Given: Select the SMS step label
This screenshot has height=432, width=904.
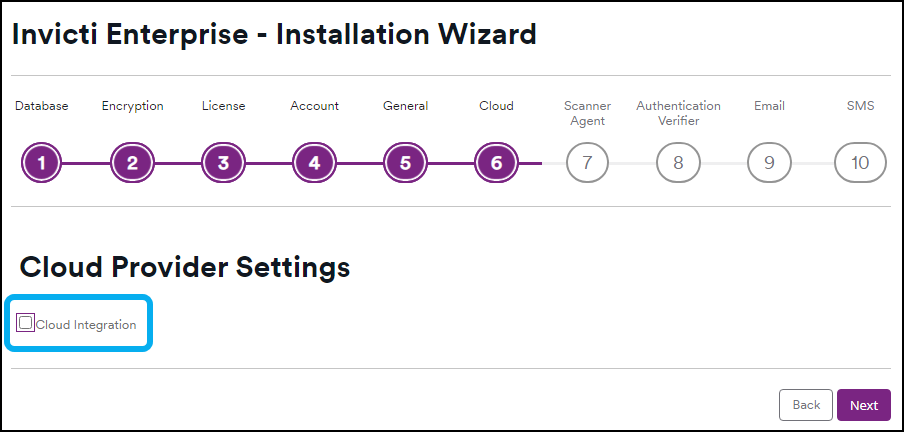Looking at the screenshot, I should (x=860, y=105).
